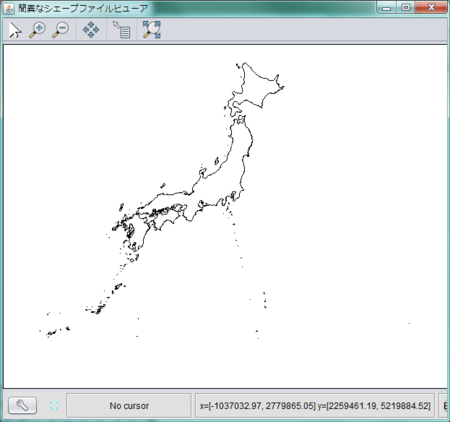Close the shapefile viewer window

(x=431, y=7)
